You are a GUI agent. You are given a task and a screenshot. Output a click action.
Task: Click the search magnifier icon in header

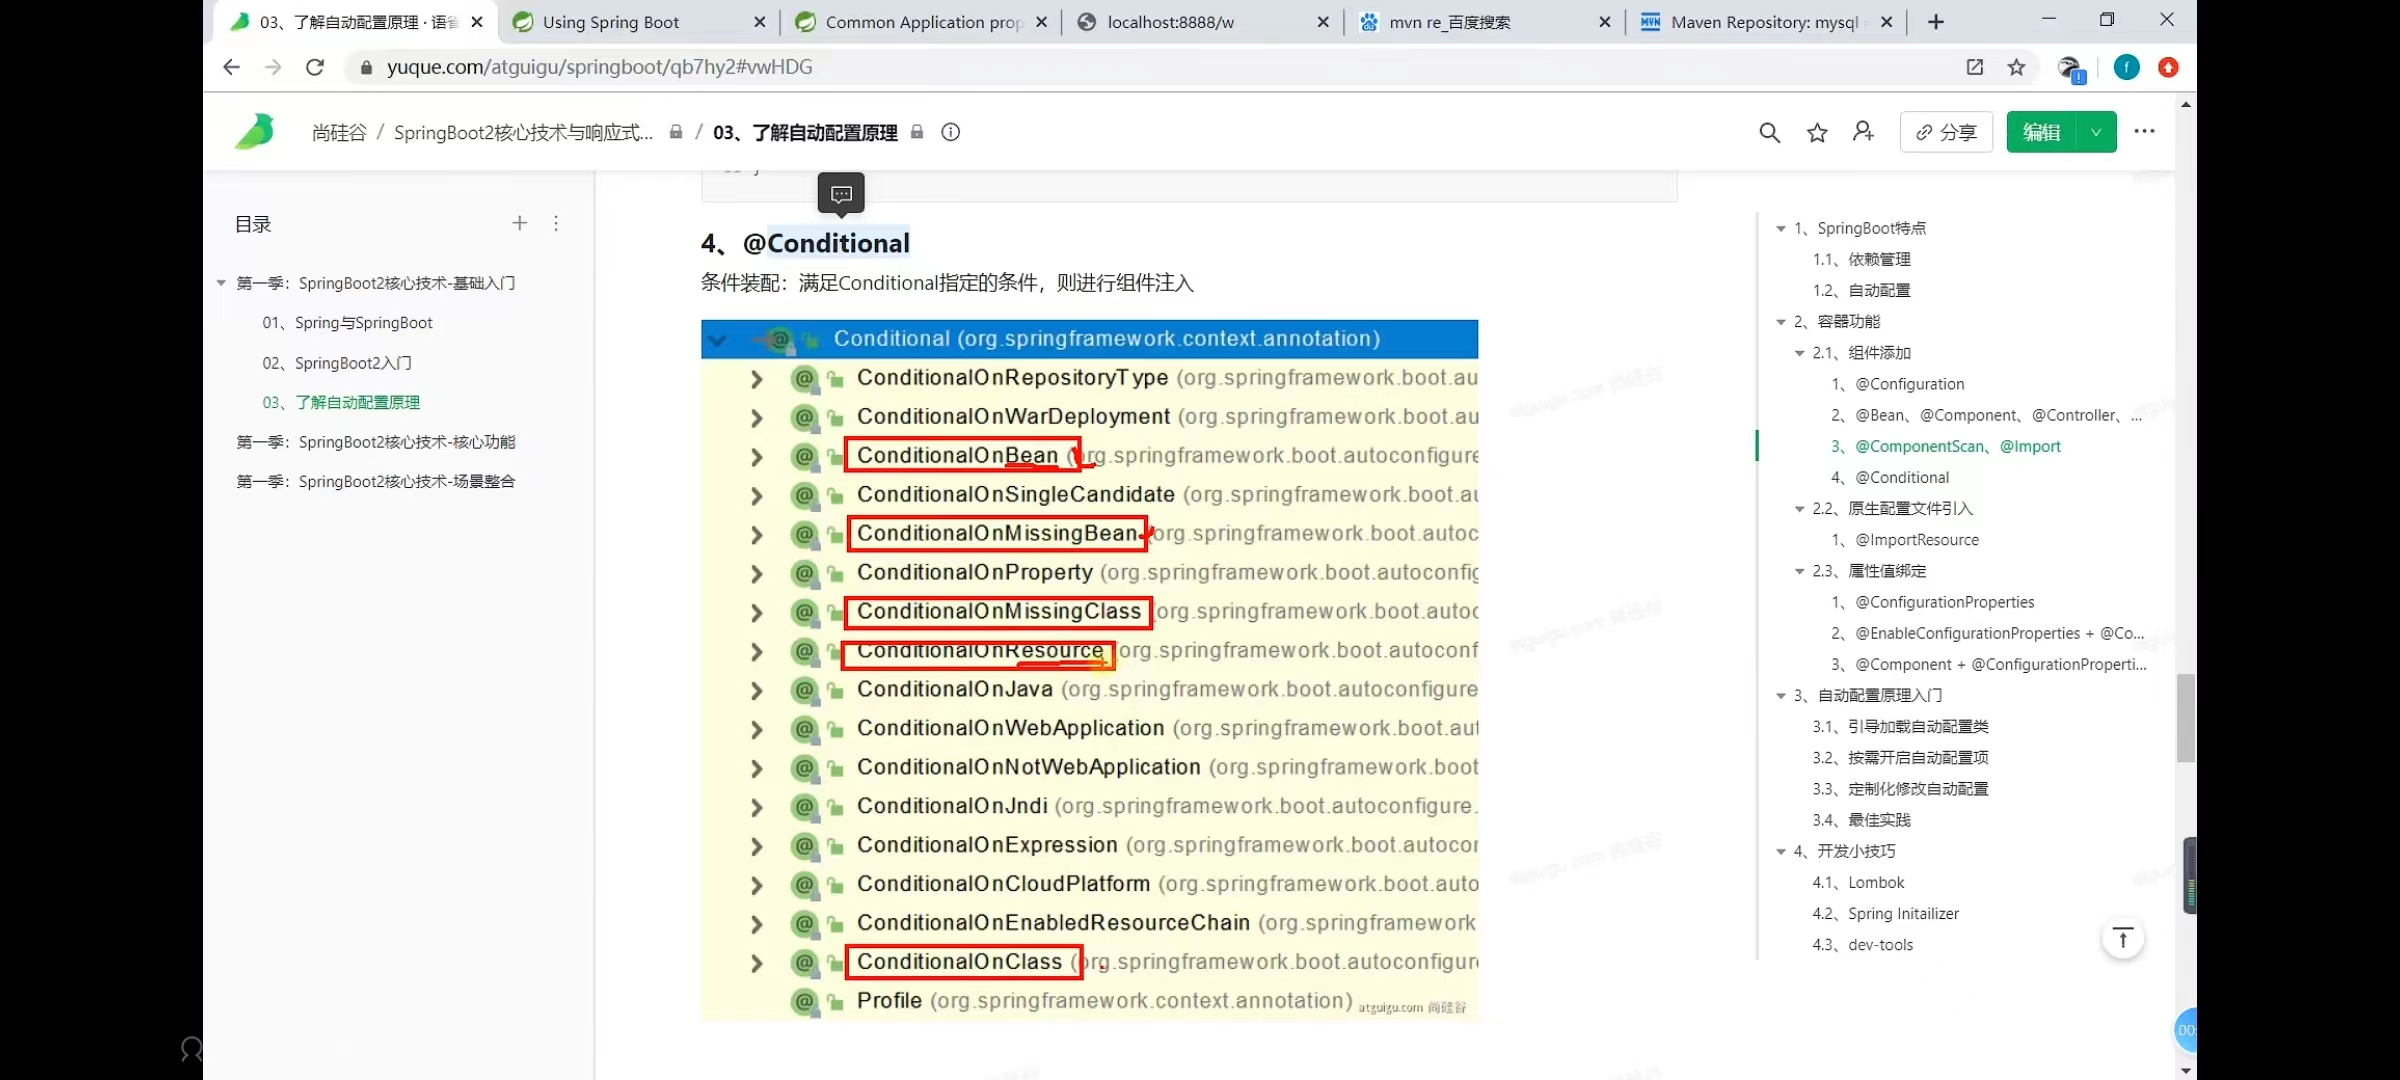point(1769,132)
